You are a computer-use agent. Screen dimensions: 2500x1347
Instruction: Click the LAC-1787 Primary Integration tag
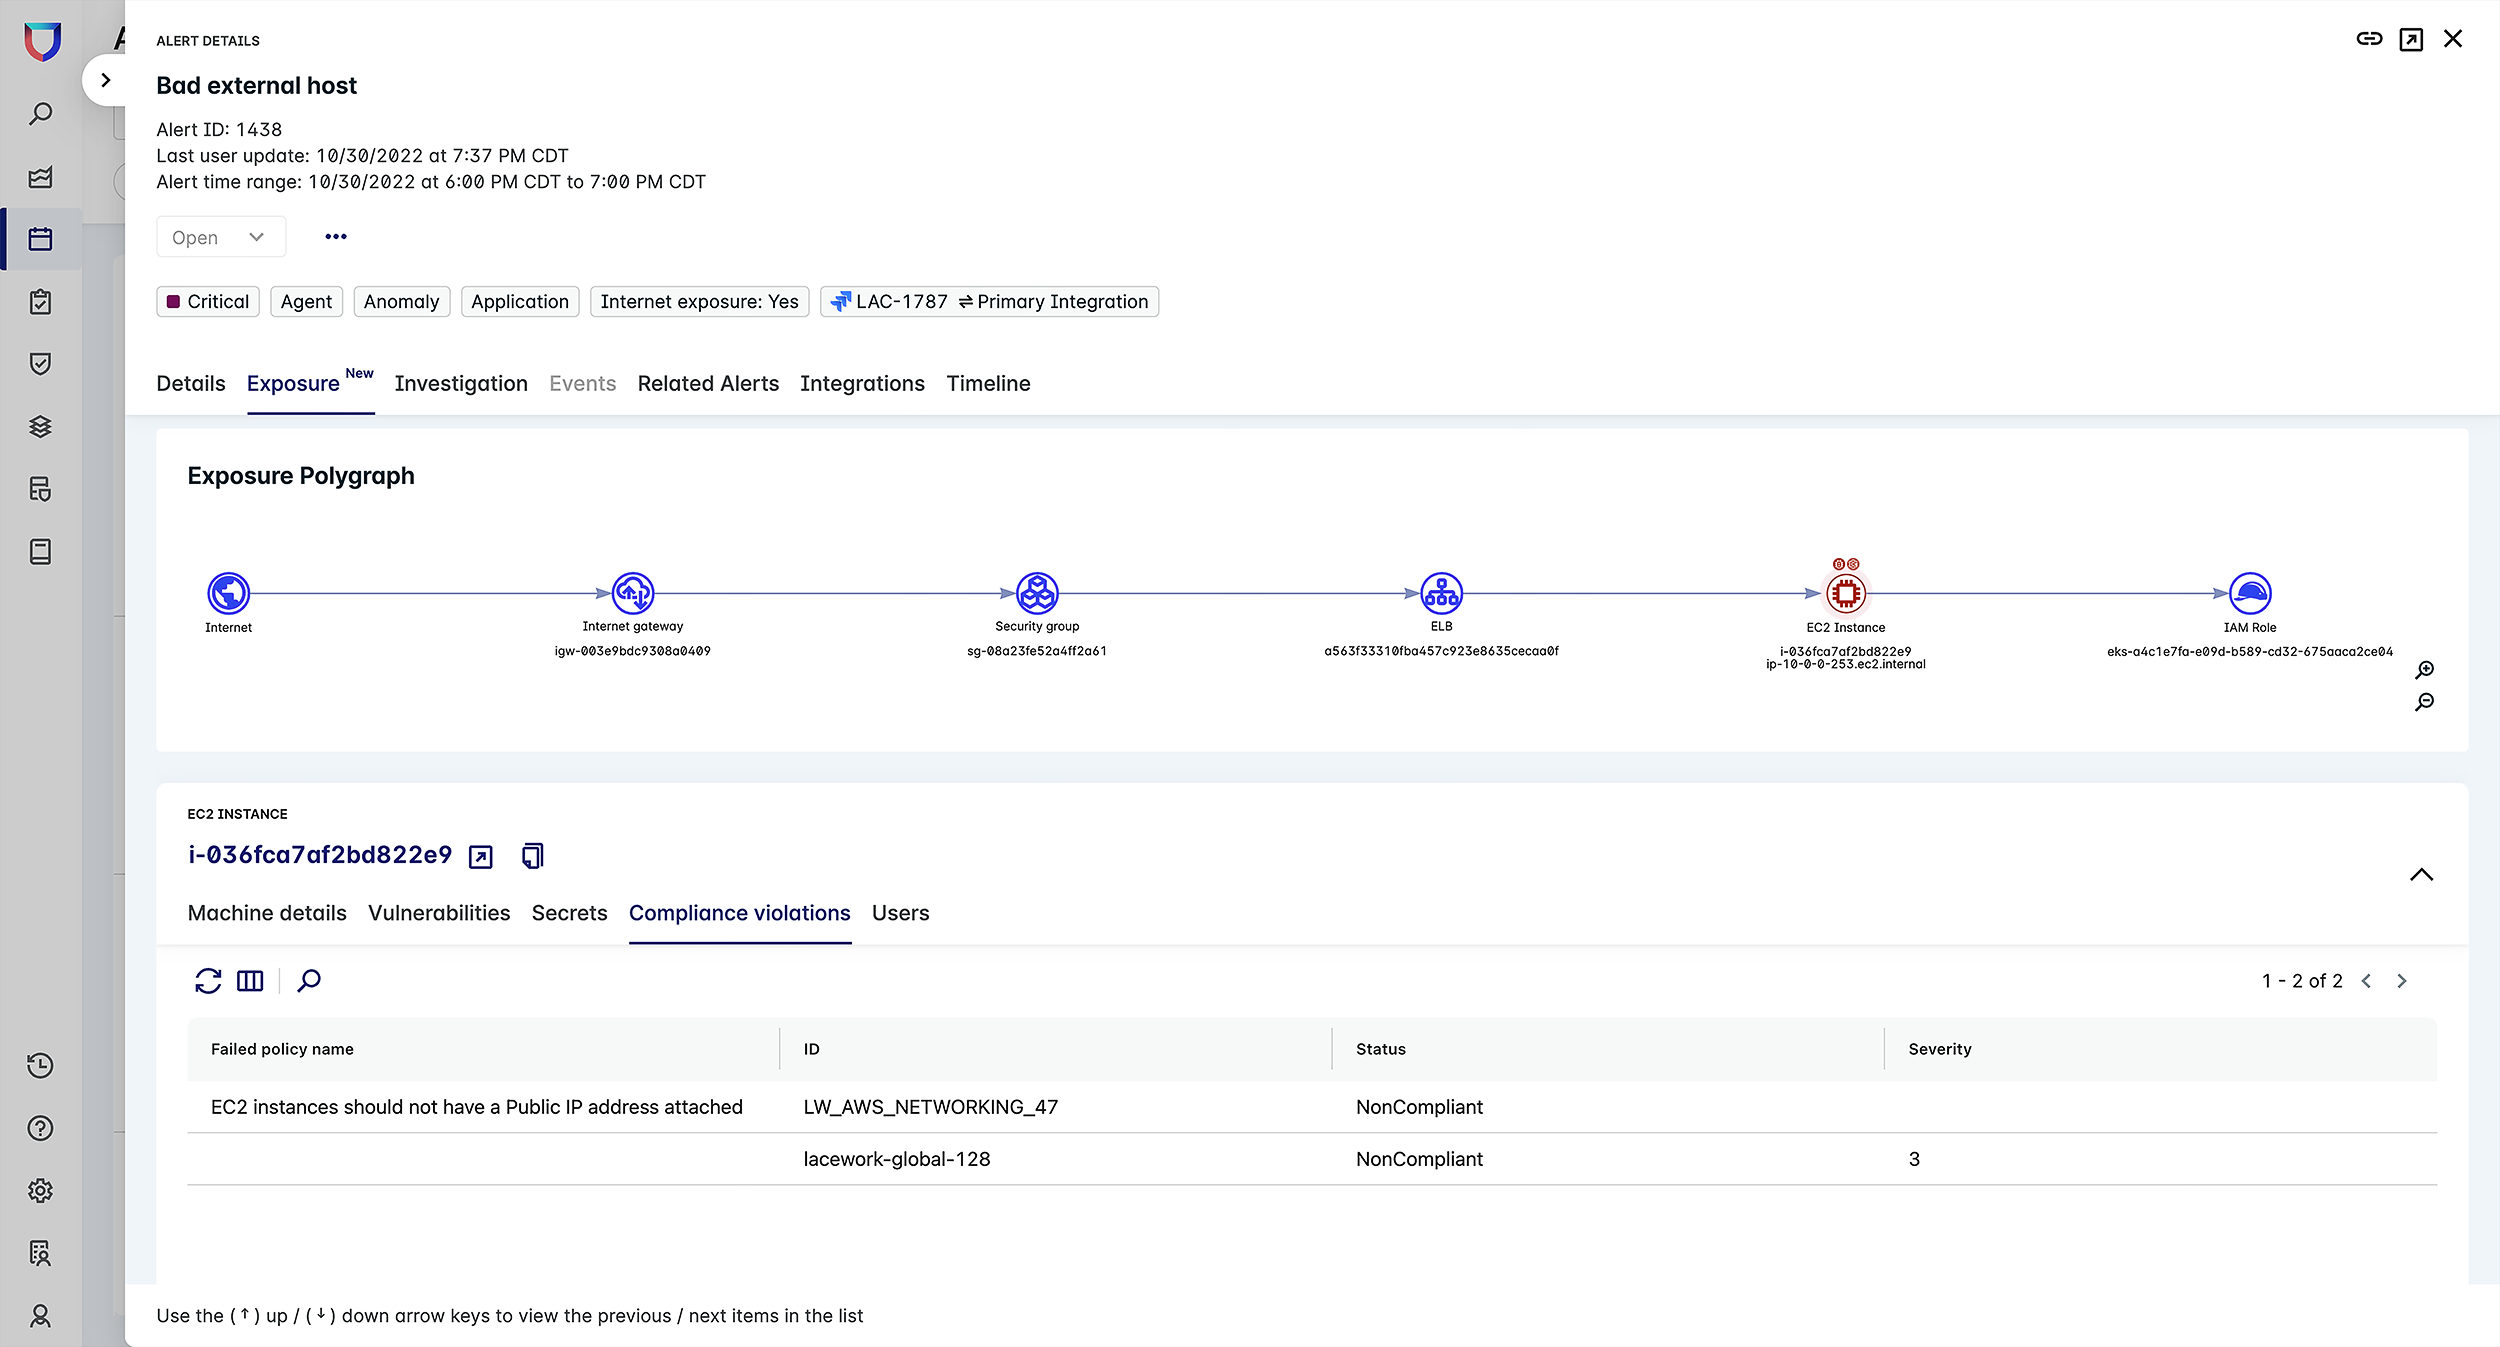989,302
